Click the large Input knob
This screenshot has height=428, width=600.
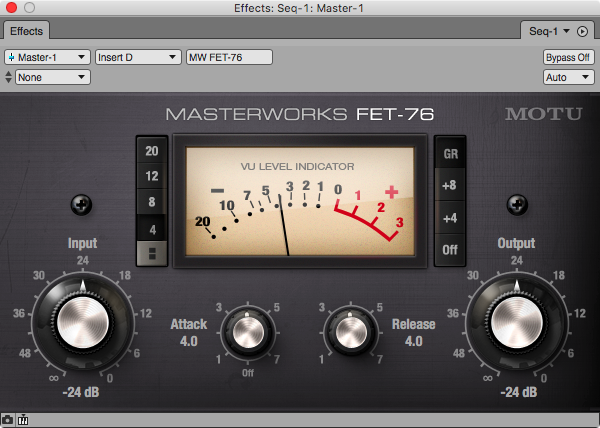pyautogui.click(x=83, y=322)
